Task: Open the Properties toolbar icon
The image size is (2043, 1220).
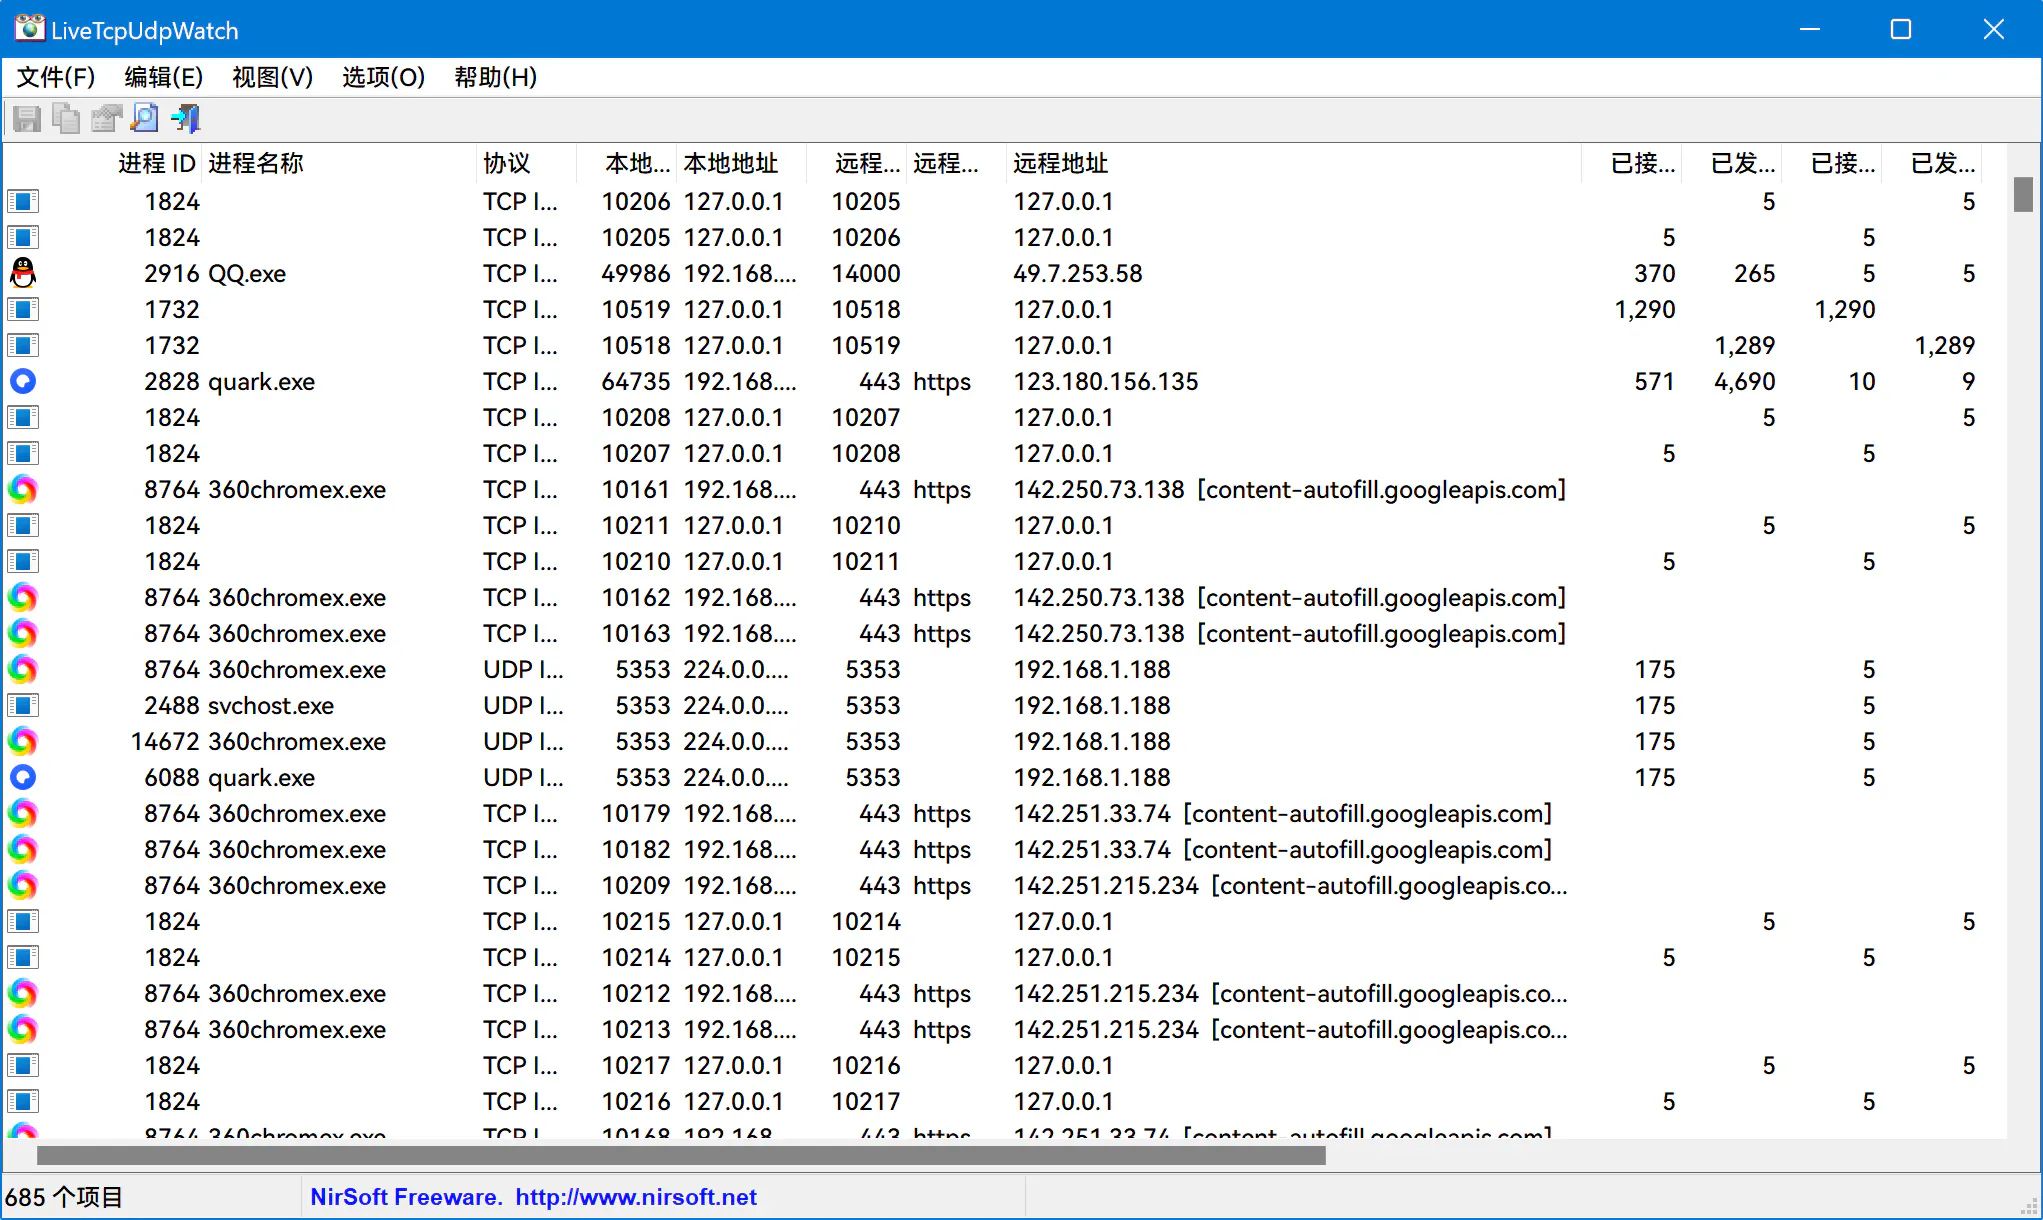Action: 106,119
